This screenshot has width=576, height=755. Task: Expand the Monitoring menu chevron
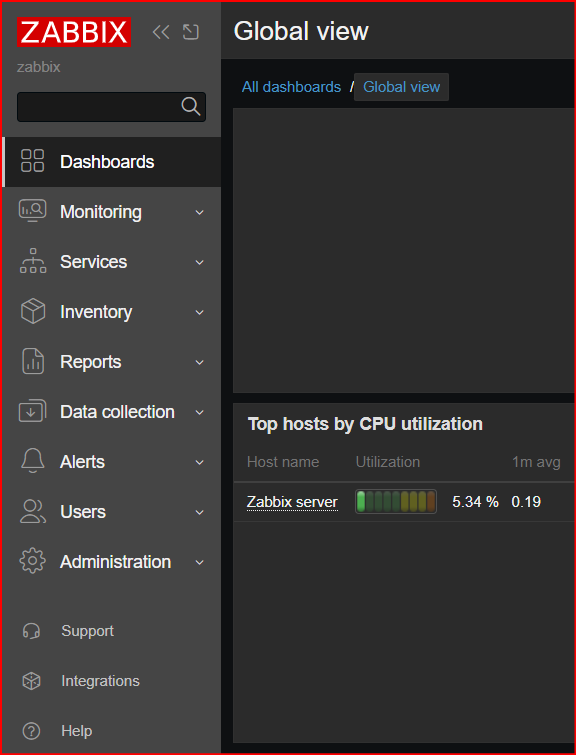(199, 212)
